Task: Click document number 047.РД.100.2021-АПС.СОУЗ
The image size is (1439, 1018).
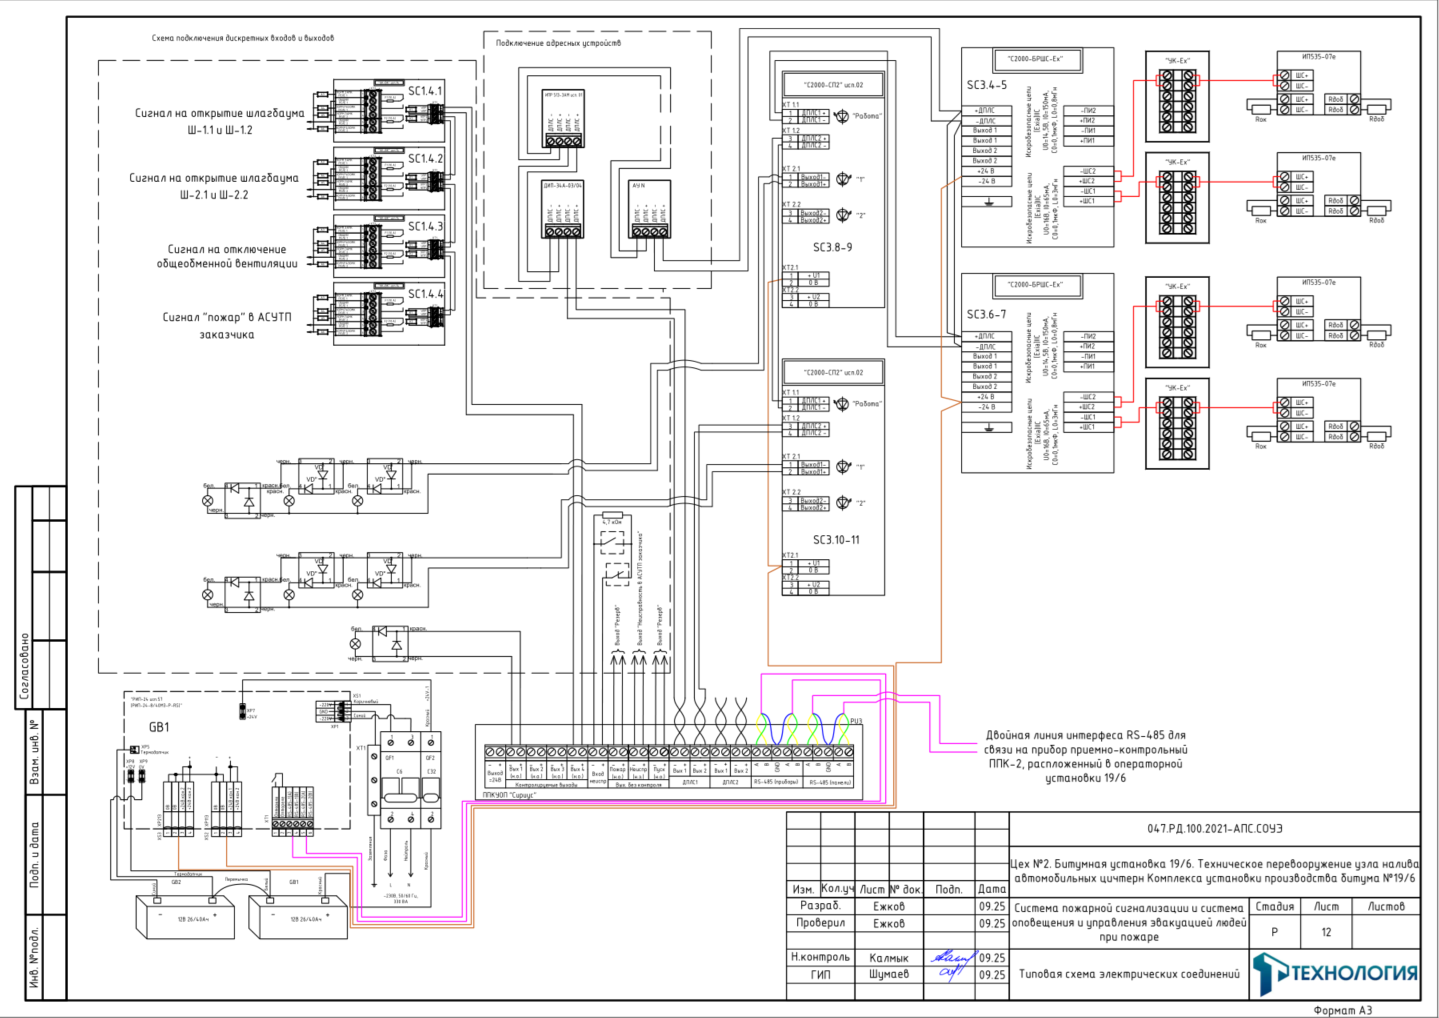Action: tap(1214, 829)
